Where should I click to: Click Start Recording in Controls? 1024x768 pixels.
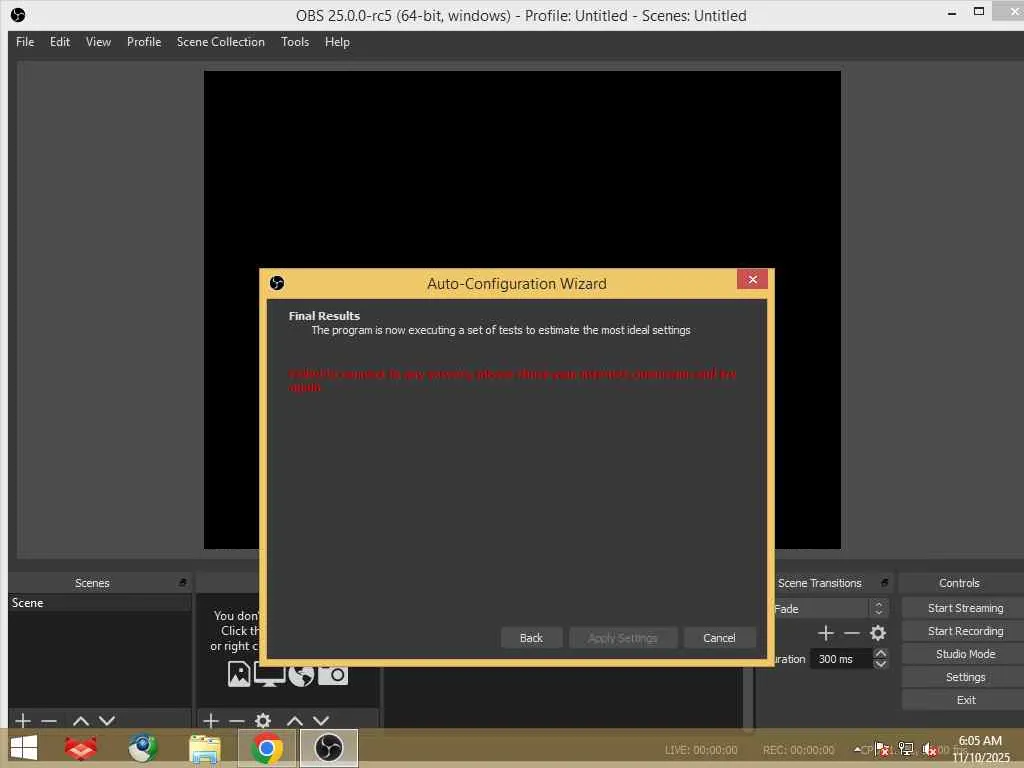(x=965, y=631)
